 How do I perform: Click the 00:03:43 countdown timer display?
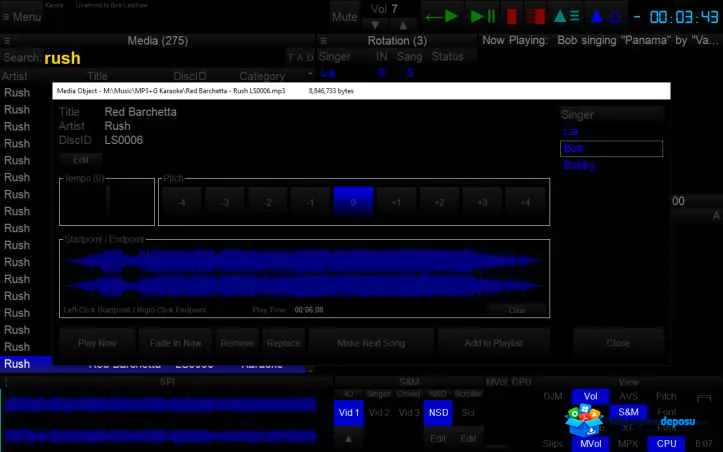click(683, 17)
